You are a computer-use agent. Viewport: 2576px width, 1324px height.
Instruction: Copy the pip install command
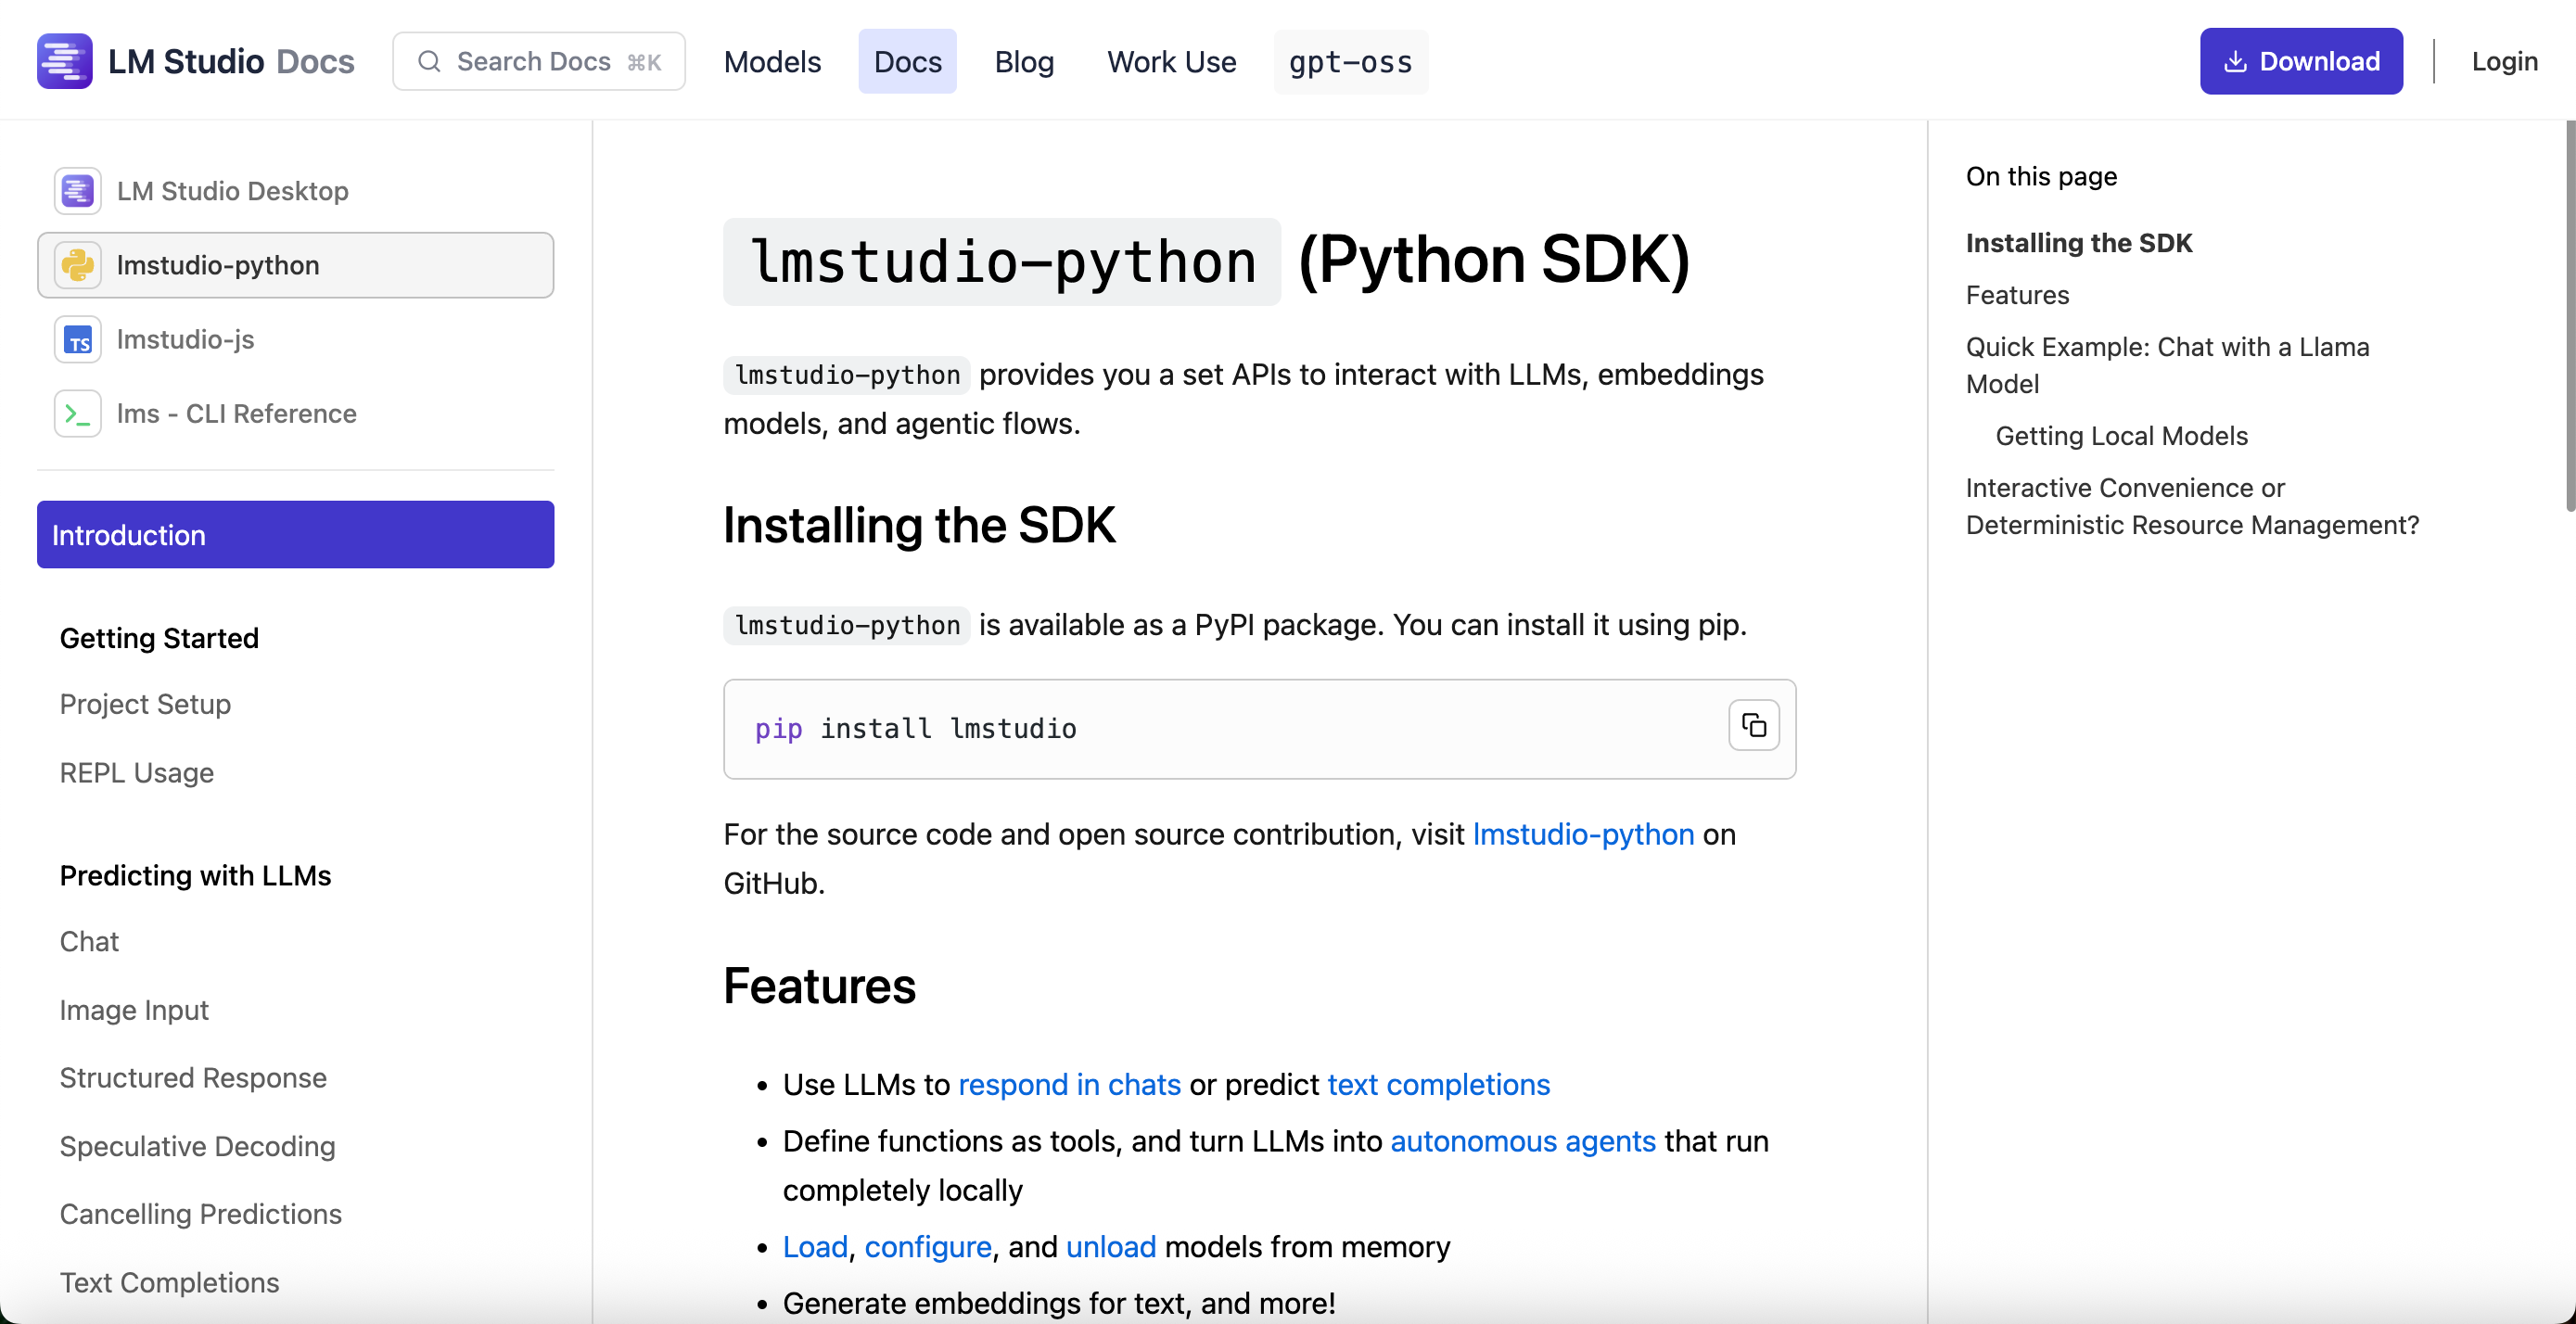(x=1753, y=725)
